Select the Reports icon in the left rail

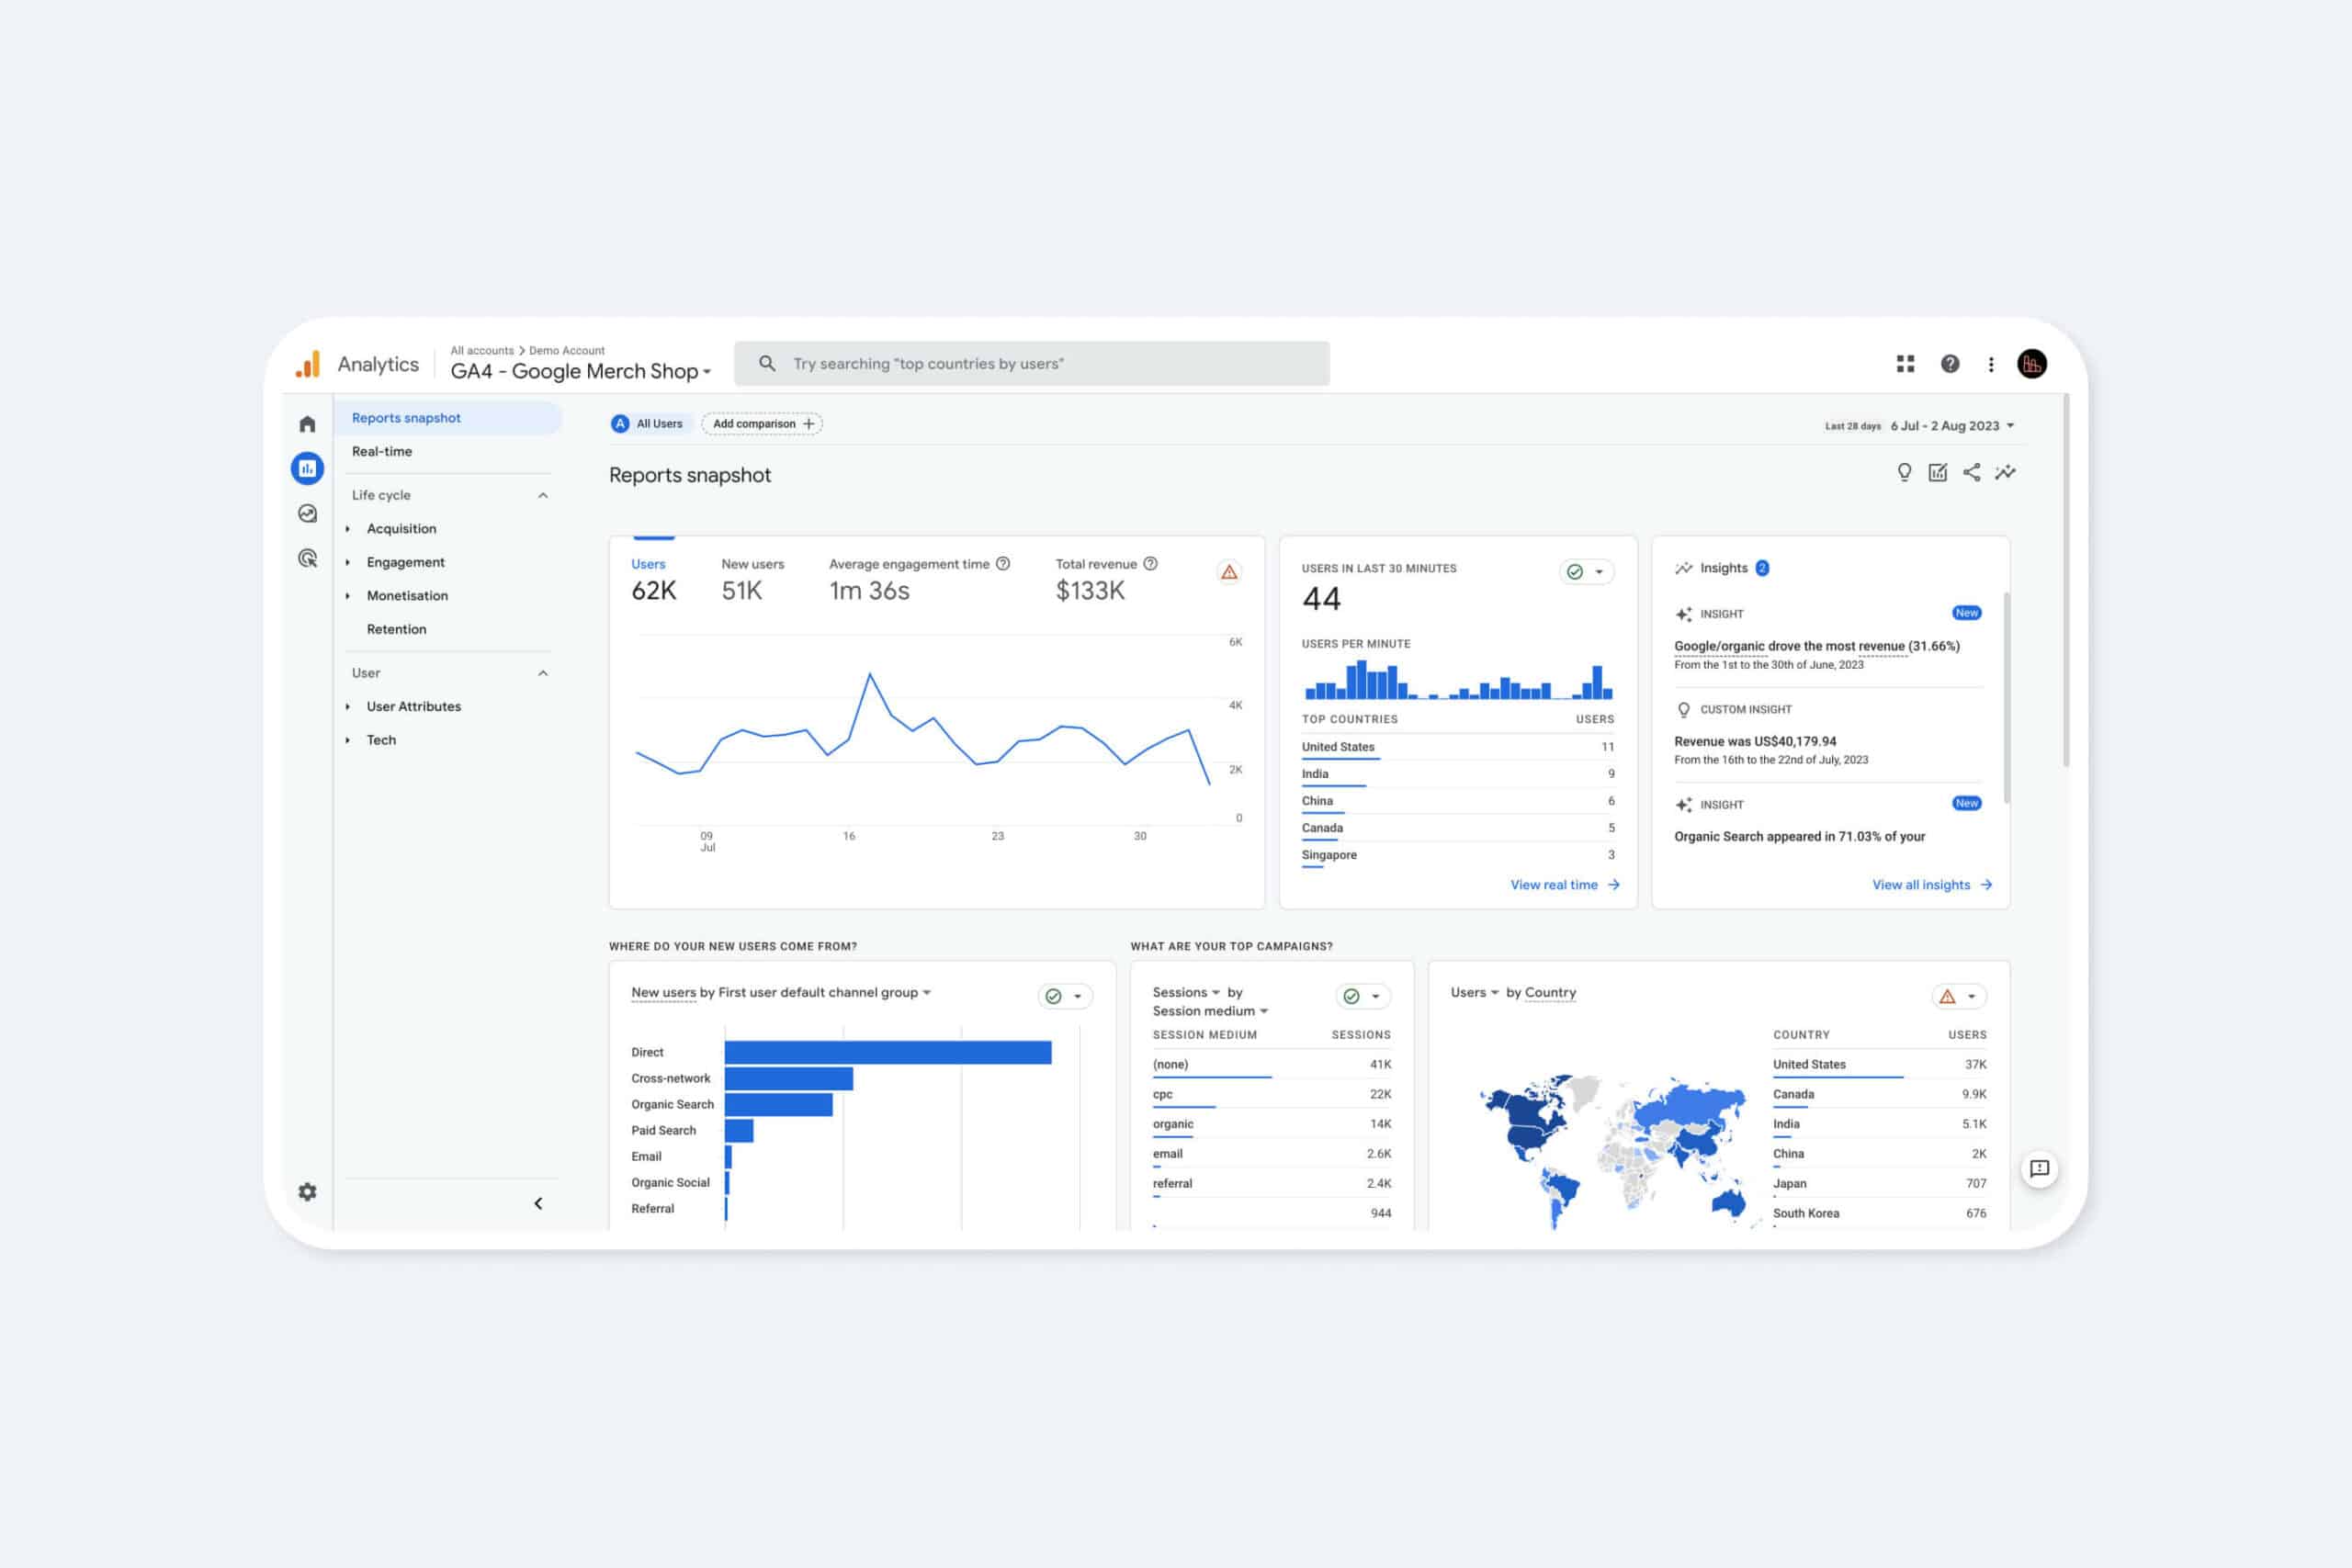[307, 468]
